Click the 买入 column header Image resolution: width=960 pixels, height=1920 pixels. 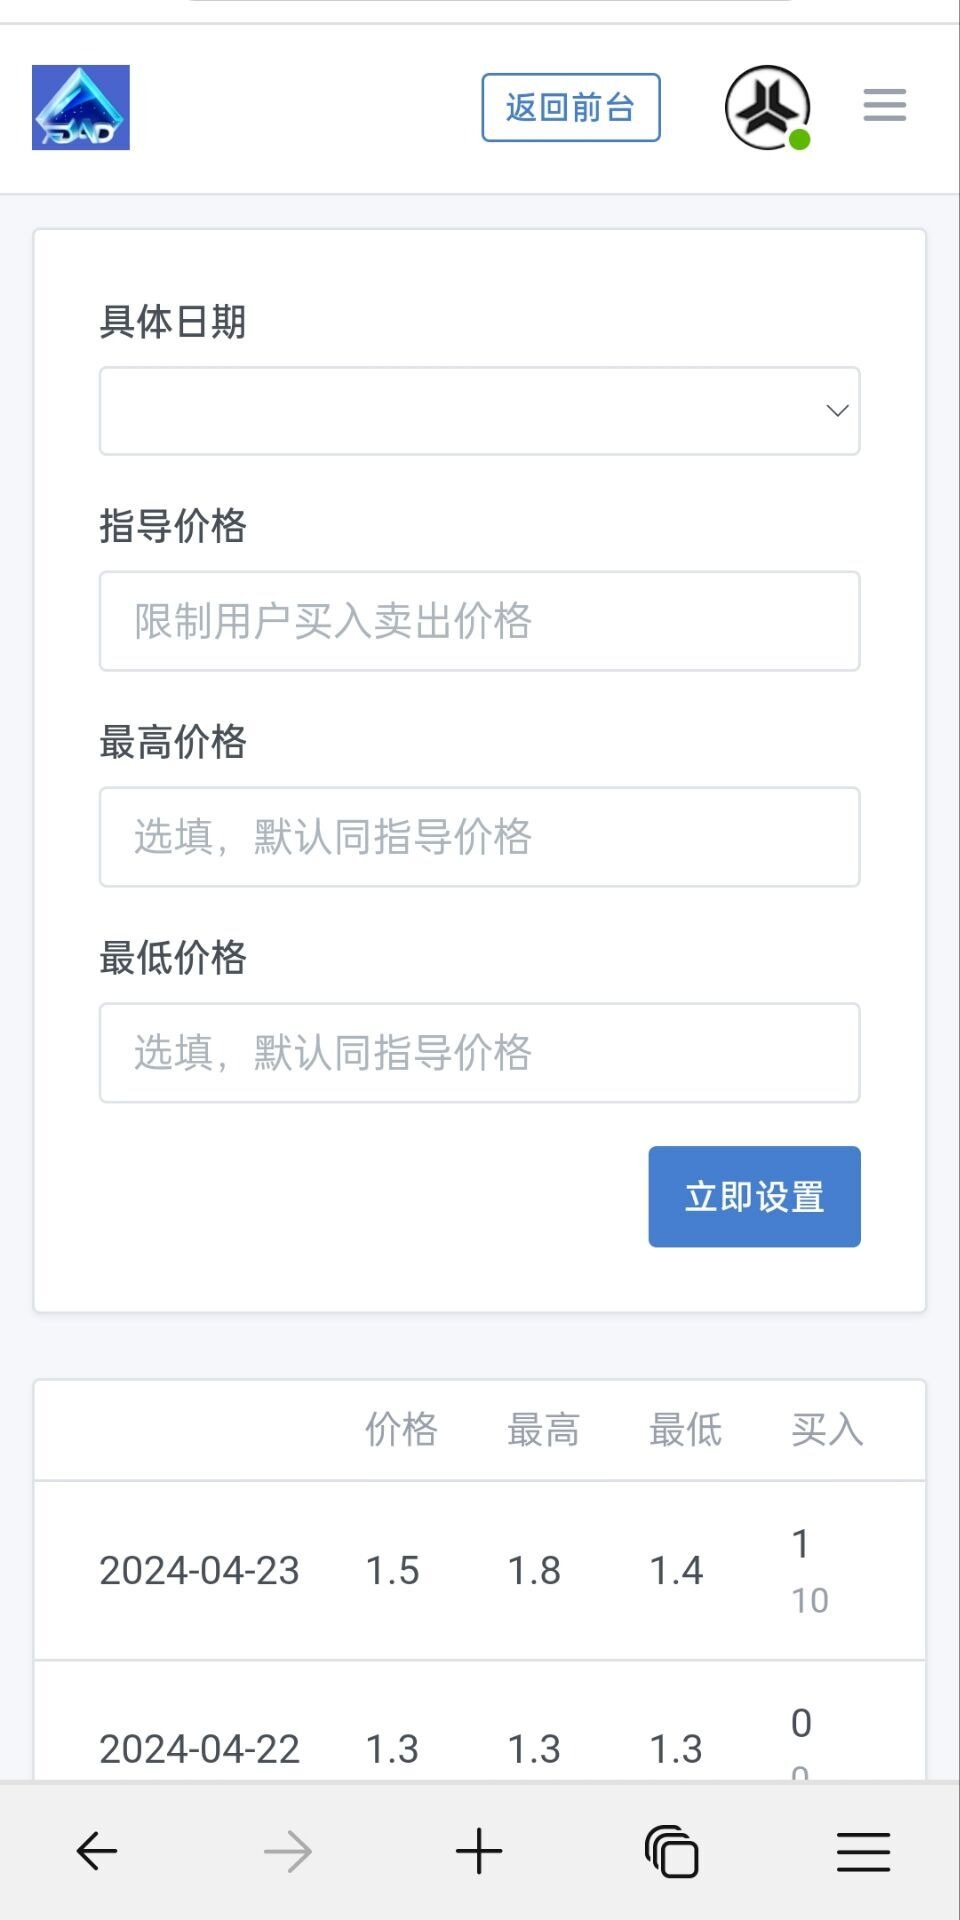click(x=827, y=1430)
